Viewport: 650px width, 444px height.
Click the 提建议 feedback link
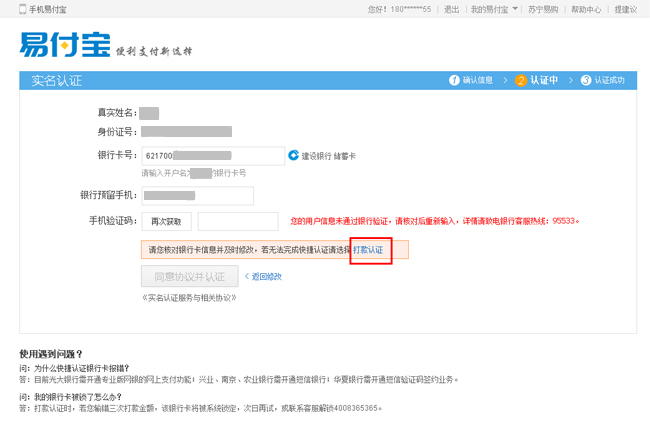[626, 9]
